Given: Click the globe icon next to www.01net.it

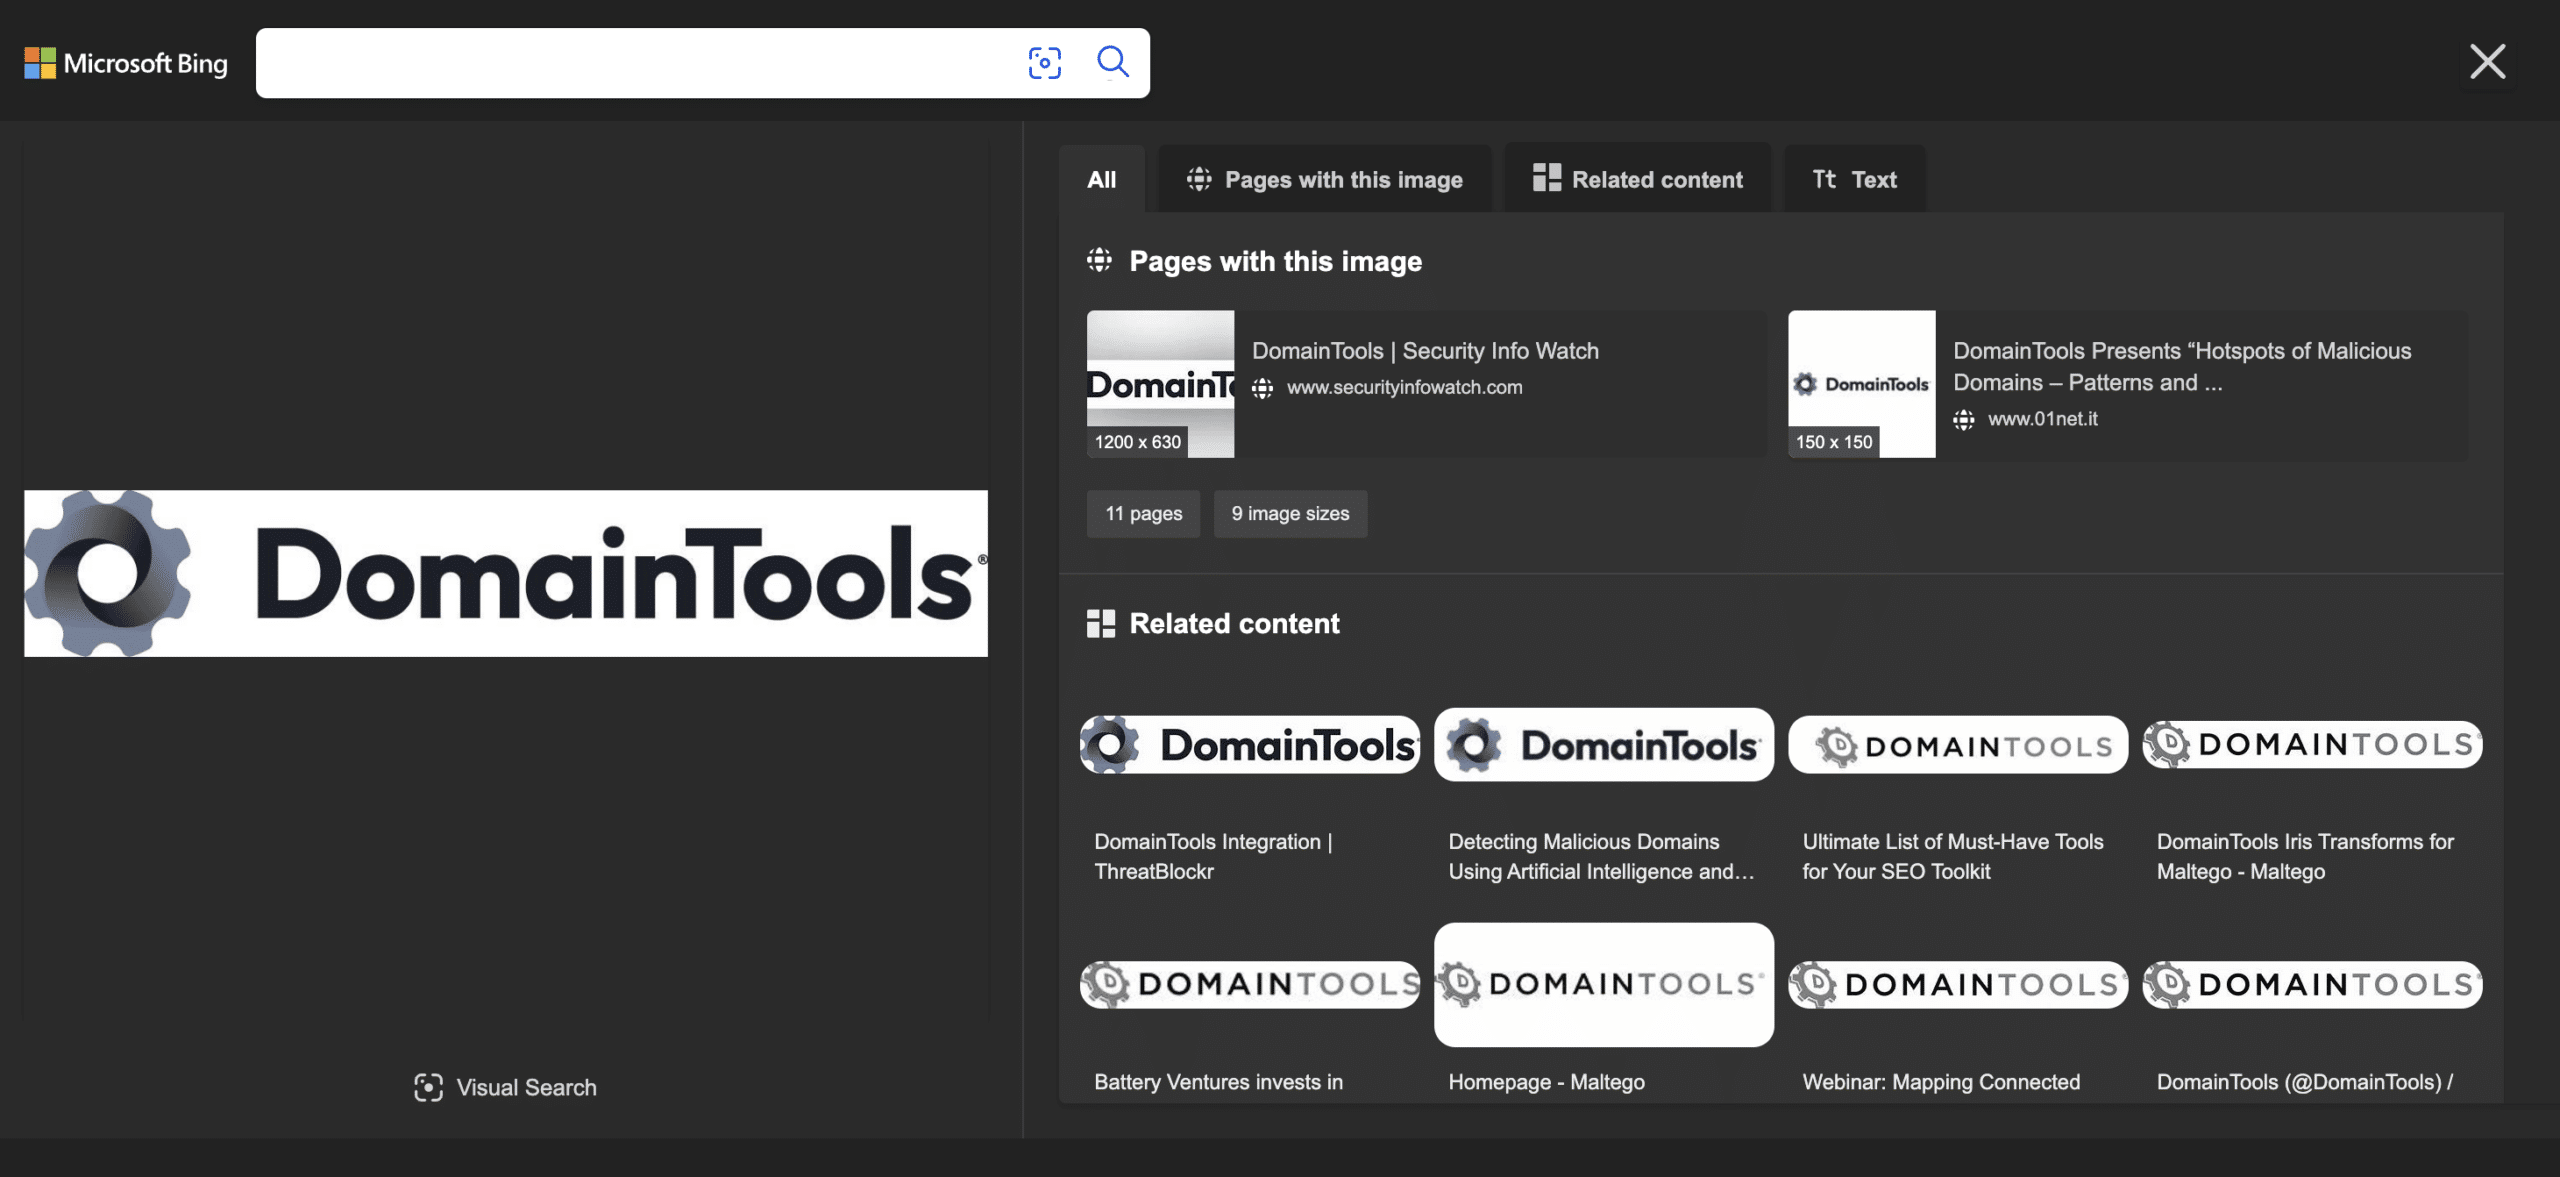Looking at the screenshot, I should coord(1964,420).
